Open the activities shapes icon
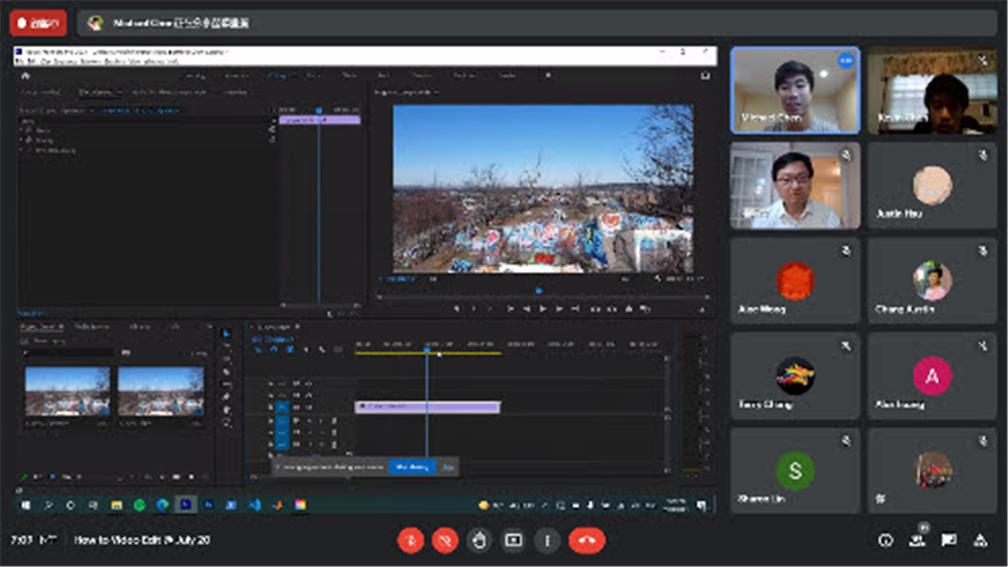This screenshot has width=1008, height=567. point(980,540)
